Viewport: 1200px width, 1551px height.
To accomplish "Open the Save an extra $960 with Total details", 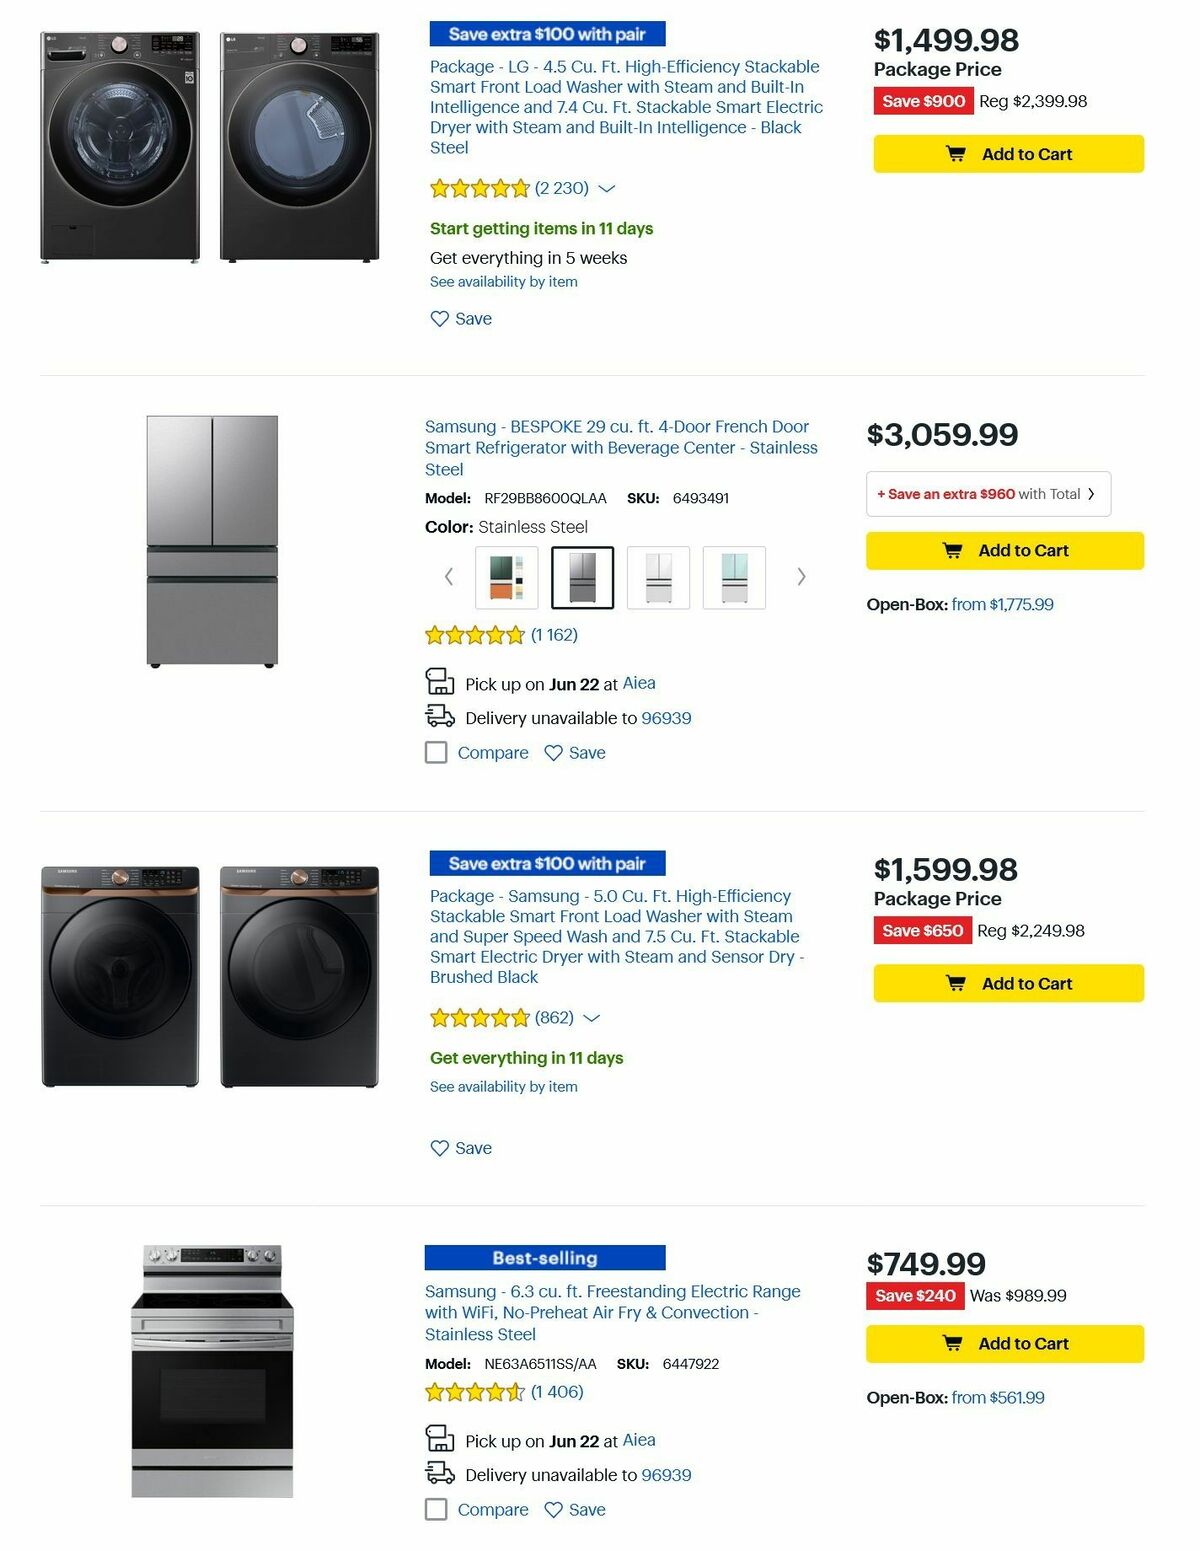I will [985, 494].
